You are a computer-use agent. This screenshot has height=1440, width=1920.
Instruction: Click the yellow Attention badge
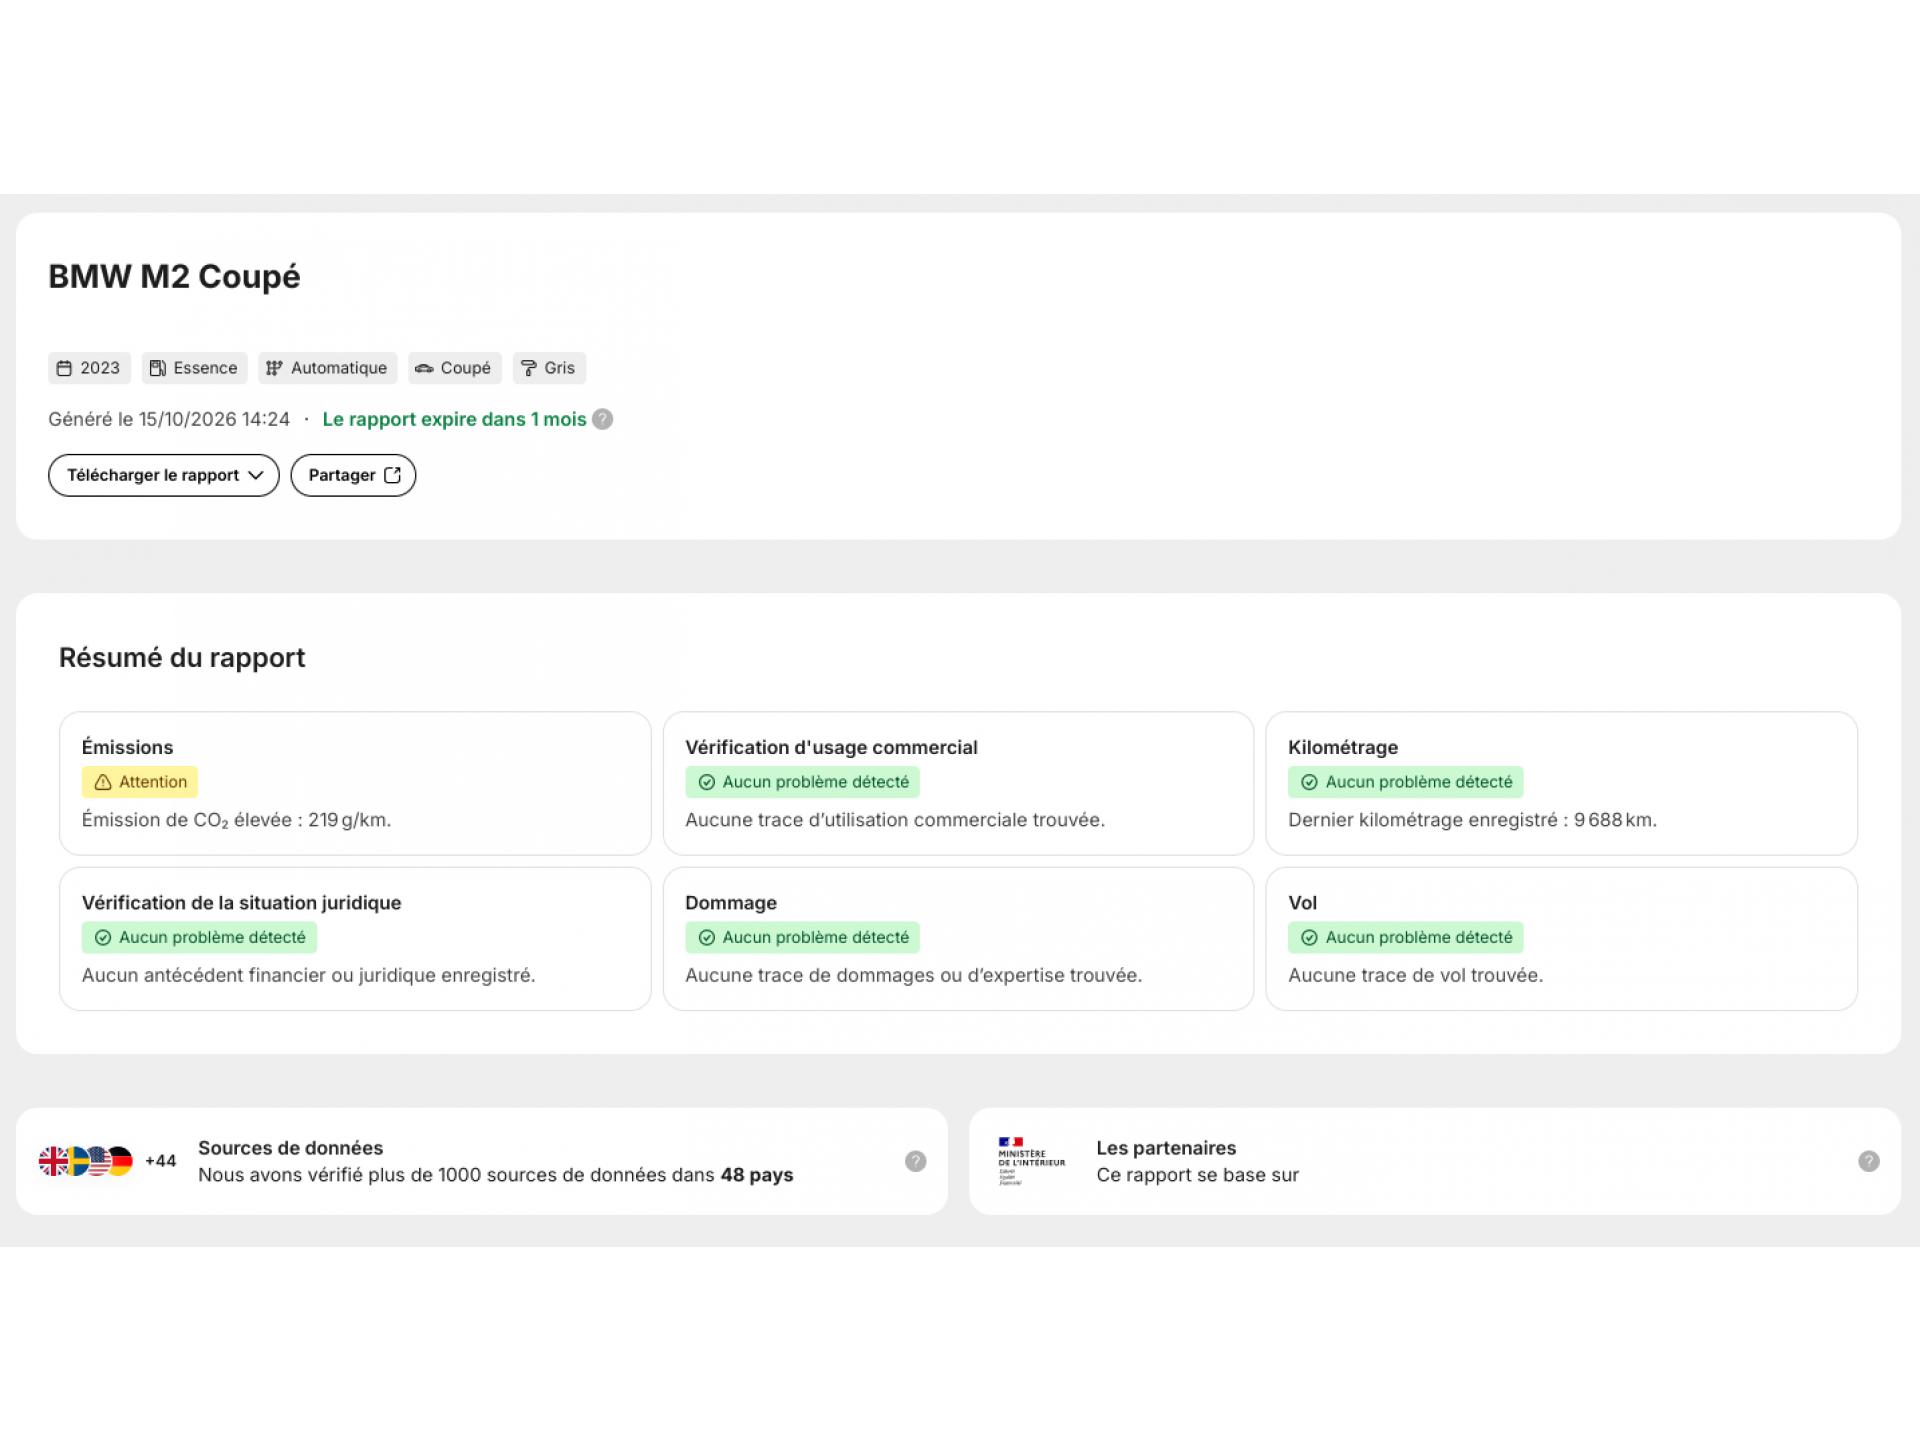(x=140, y=782)
